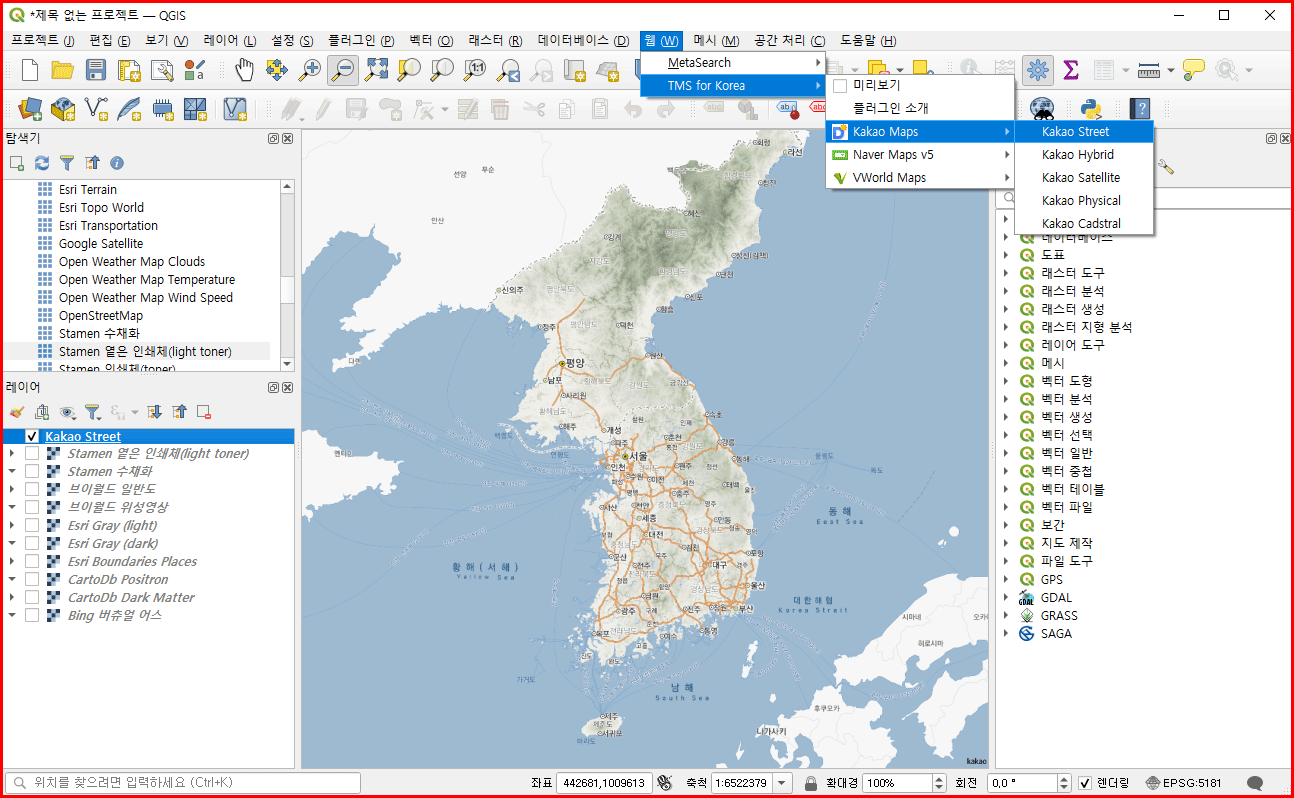
Task: Click the Save Project floppy disk icon
Action: pyautogui.click(x=96, y=70)
